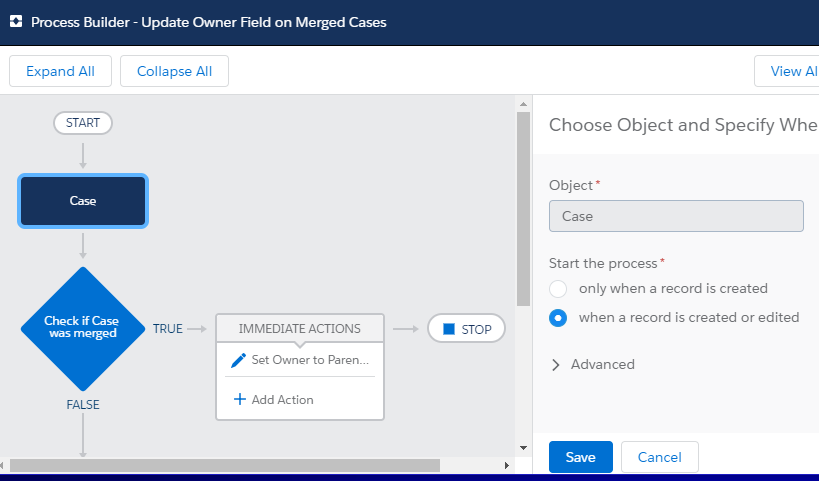This screenshot has height=481, width=819.
Task: Click the canvas scroll-up arrow
Action: pyautogui.click(x=523, y=104)
